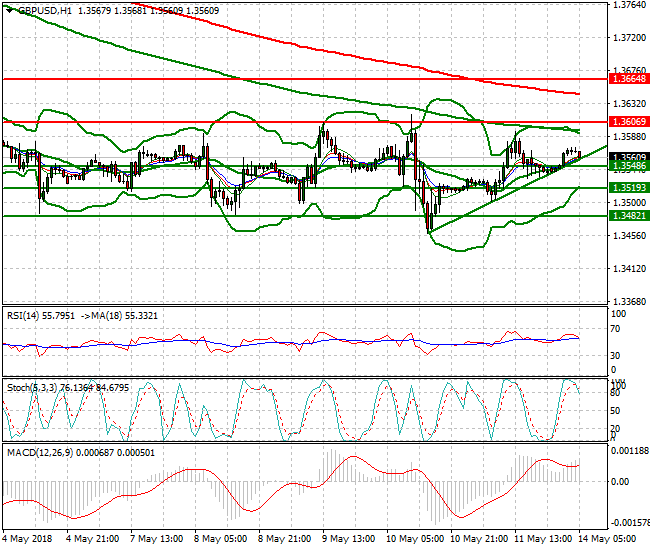Select the green 1.34821 support price tag
This screenshot has width=650, height=550.
coord(629,216)
